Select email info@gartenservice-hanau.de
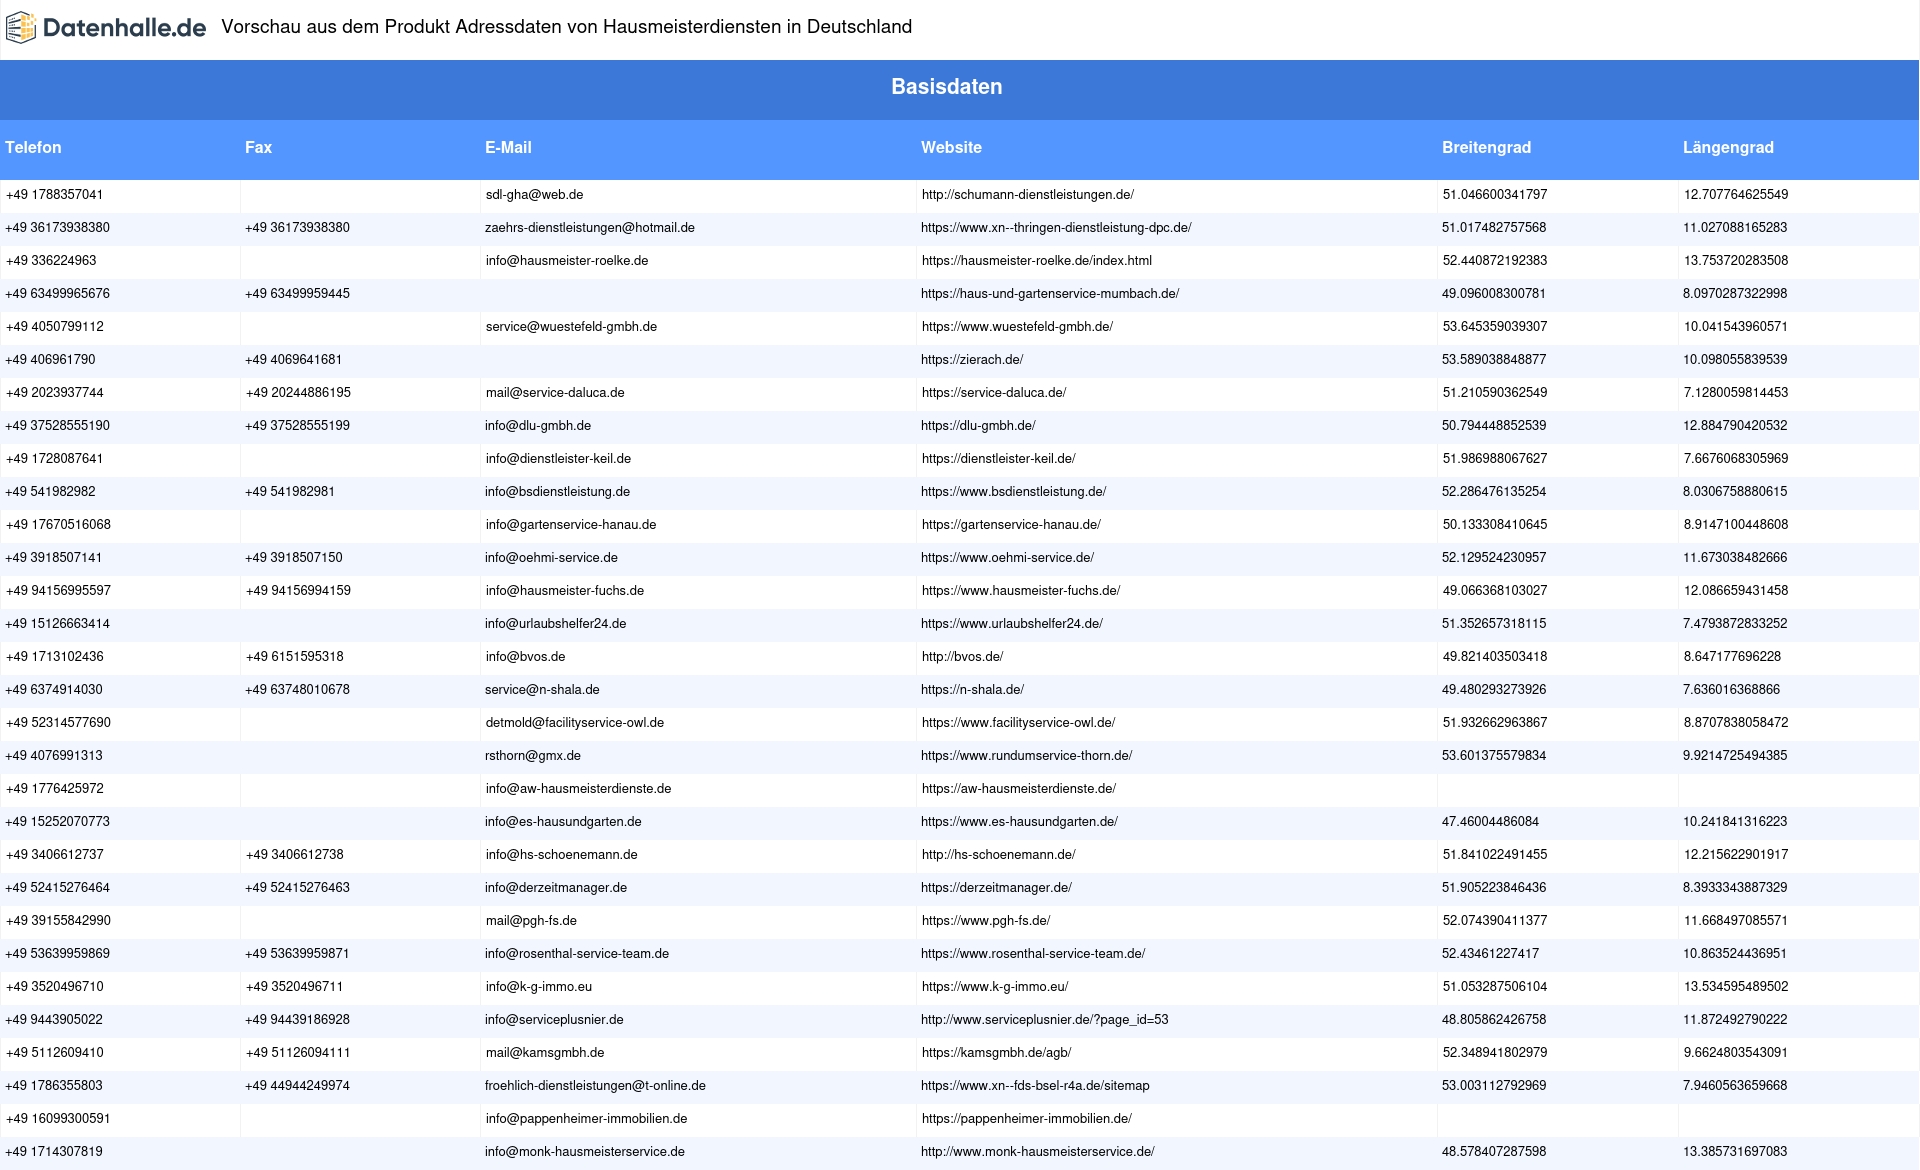 coord(571,525)
